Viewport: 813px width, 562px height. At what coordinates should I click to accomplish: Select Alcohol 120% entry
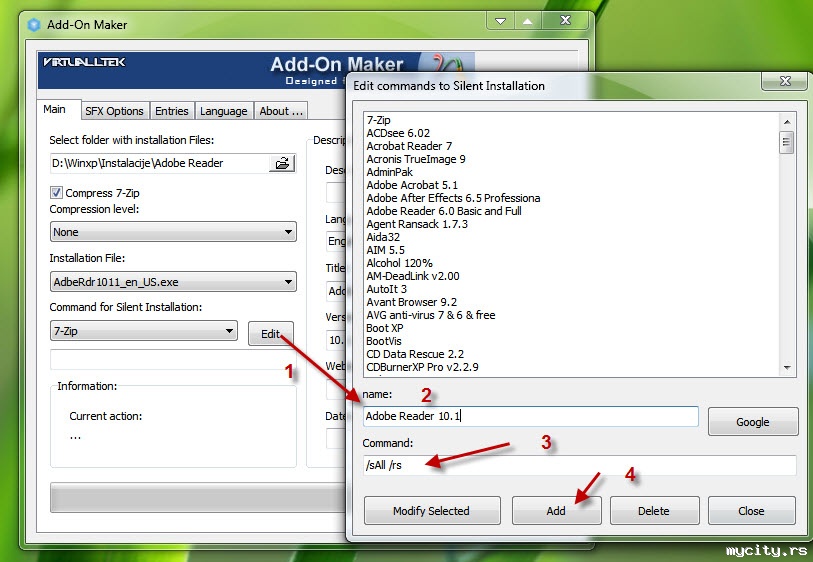399,263
